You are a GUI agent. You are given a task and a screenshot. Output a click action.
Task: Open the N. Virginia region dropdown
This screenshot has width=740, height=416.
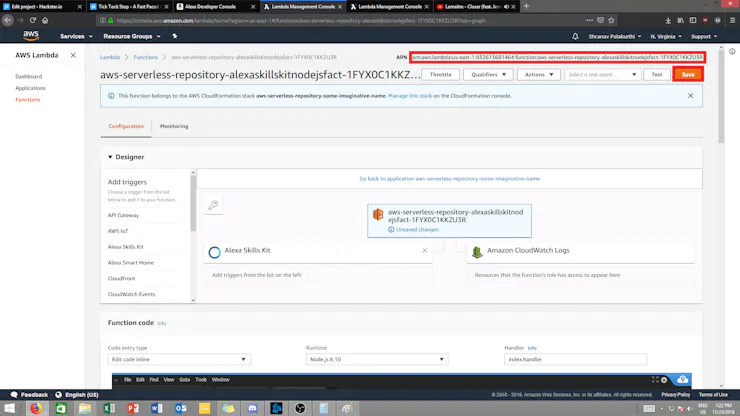pos(666,36)
